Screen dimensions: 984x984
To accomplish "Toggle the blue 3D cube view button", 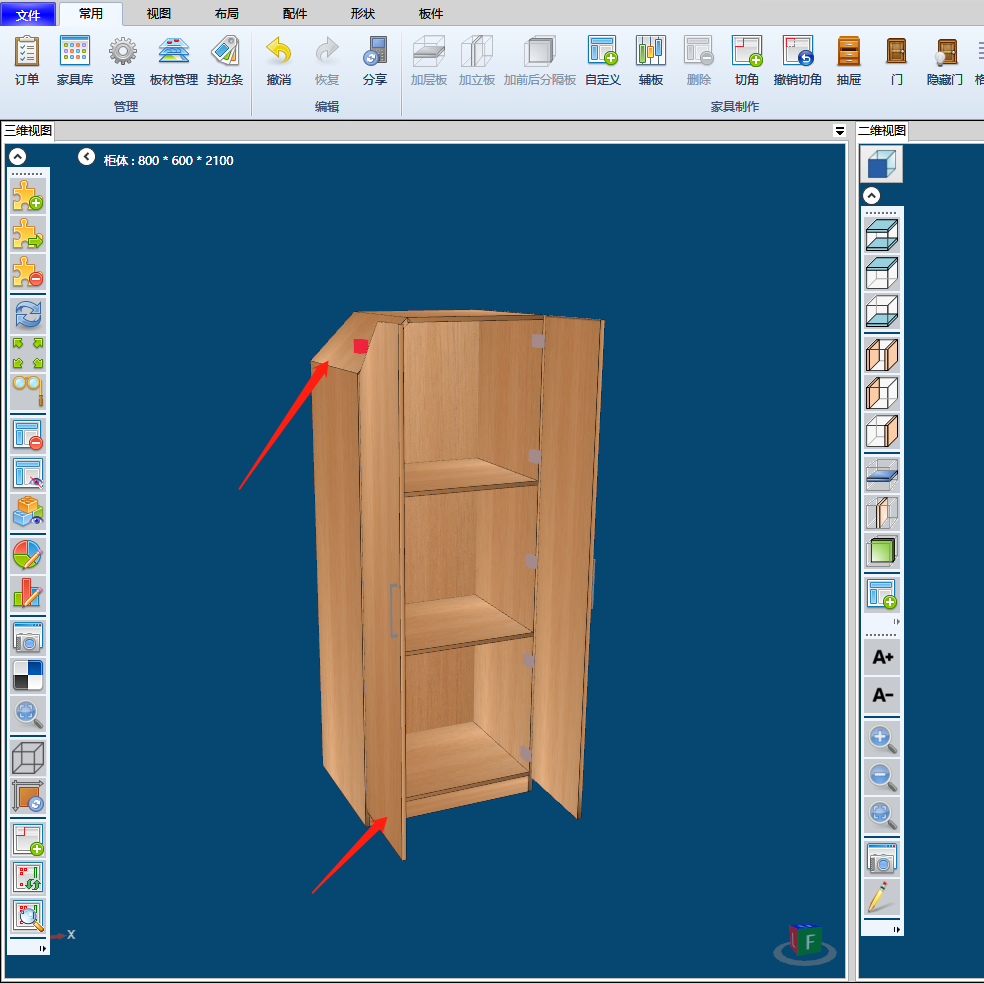I will click(882, 165).
